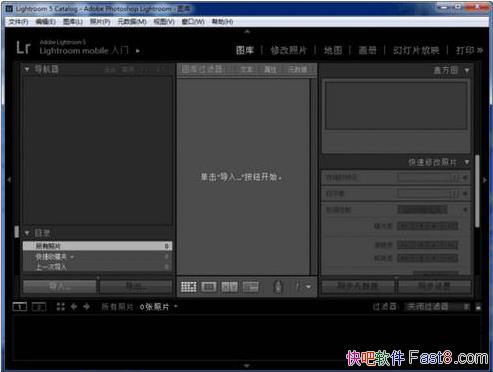Open the white balance combo box
Viewport: 493px width, 372px height.
[x=428, y=194]
